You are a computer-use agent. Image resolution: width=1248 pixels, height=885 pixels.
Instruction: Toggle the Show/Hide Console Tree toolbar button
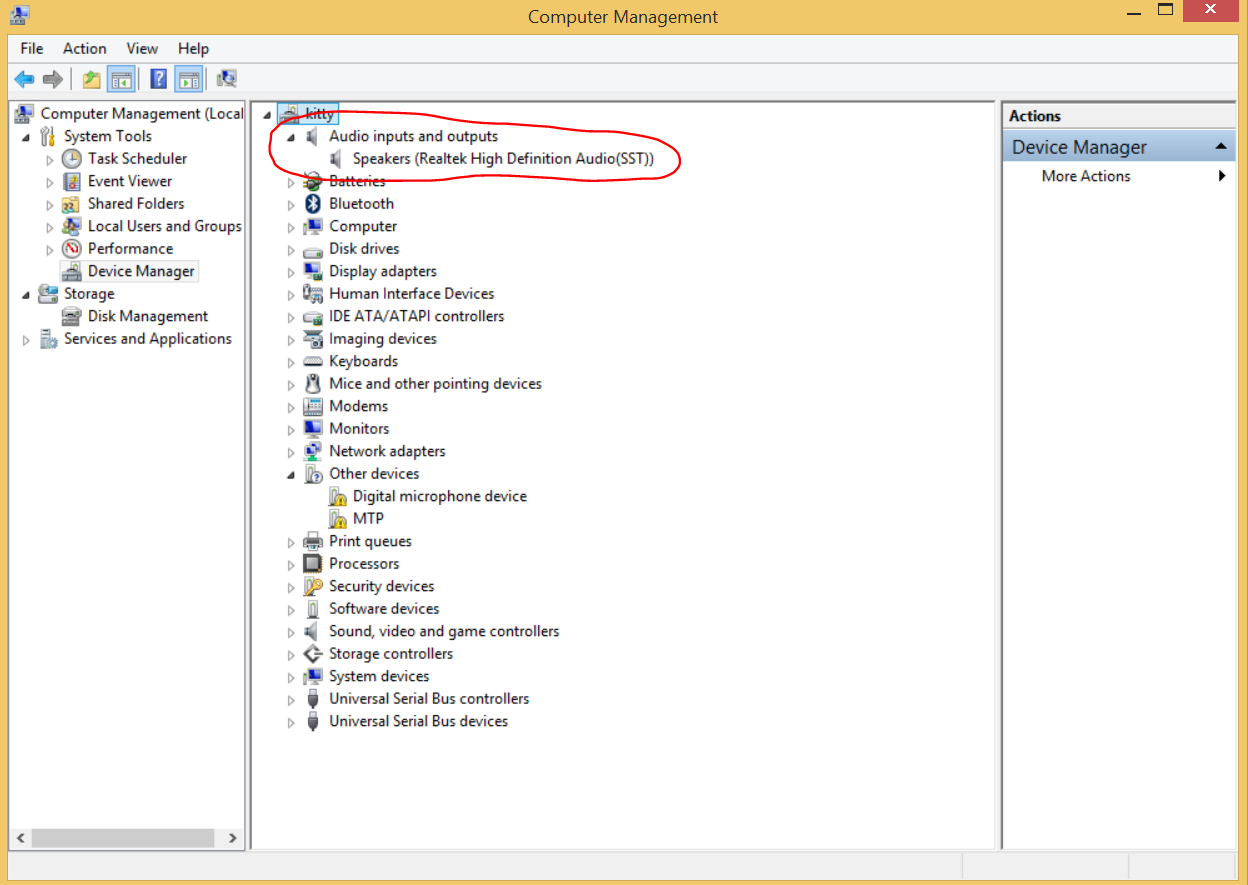(x=121, y=79)
